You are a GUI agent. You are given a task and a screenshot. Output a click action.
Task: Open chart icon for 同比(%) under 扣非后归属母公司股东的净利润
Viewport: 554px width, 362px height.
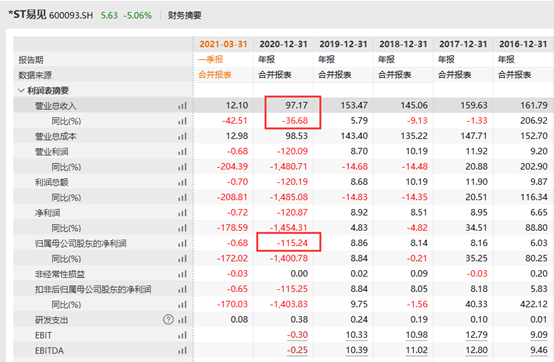pos(182,305)
